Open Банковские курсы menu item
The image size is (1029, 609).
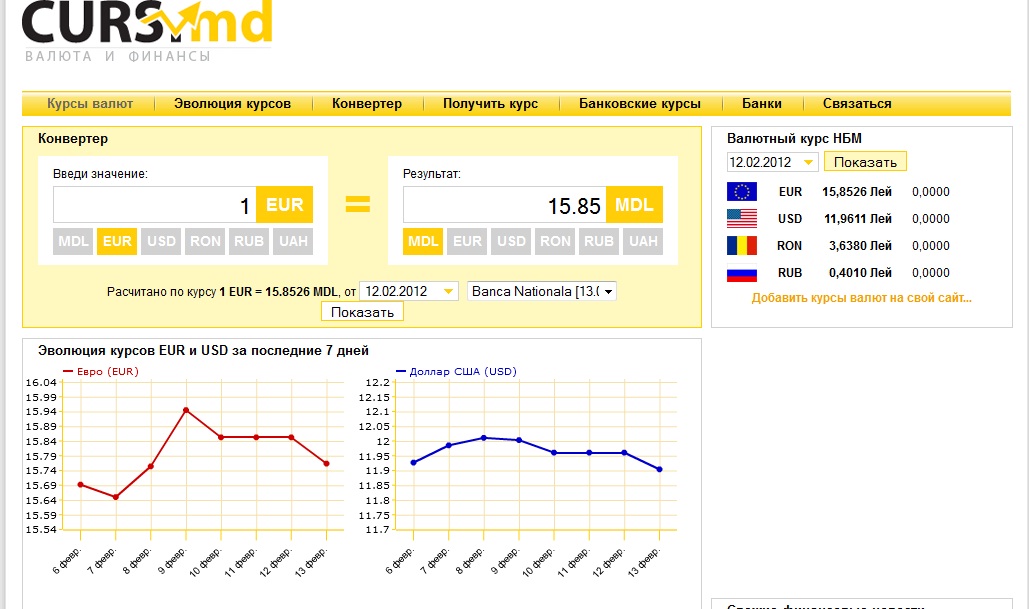[x=640, y=104]
